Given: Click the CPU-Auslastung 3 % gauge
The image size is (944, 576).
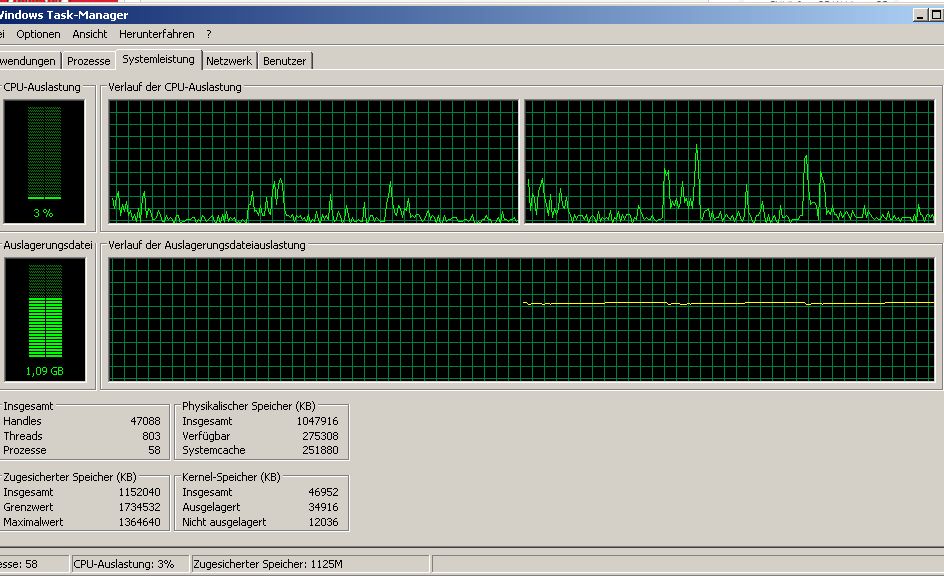Looking at the screenshot, I should (x=44, y=161).
